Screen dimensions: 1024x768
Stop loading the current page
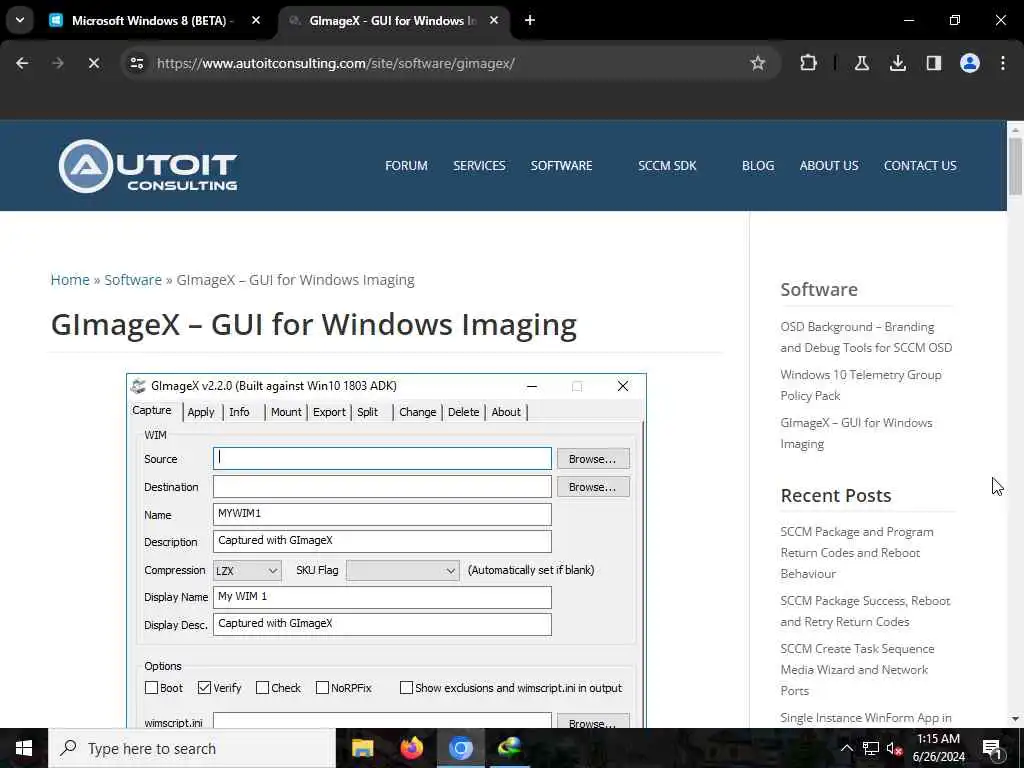[x=94, y=63]
